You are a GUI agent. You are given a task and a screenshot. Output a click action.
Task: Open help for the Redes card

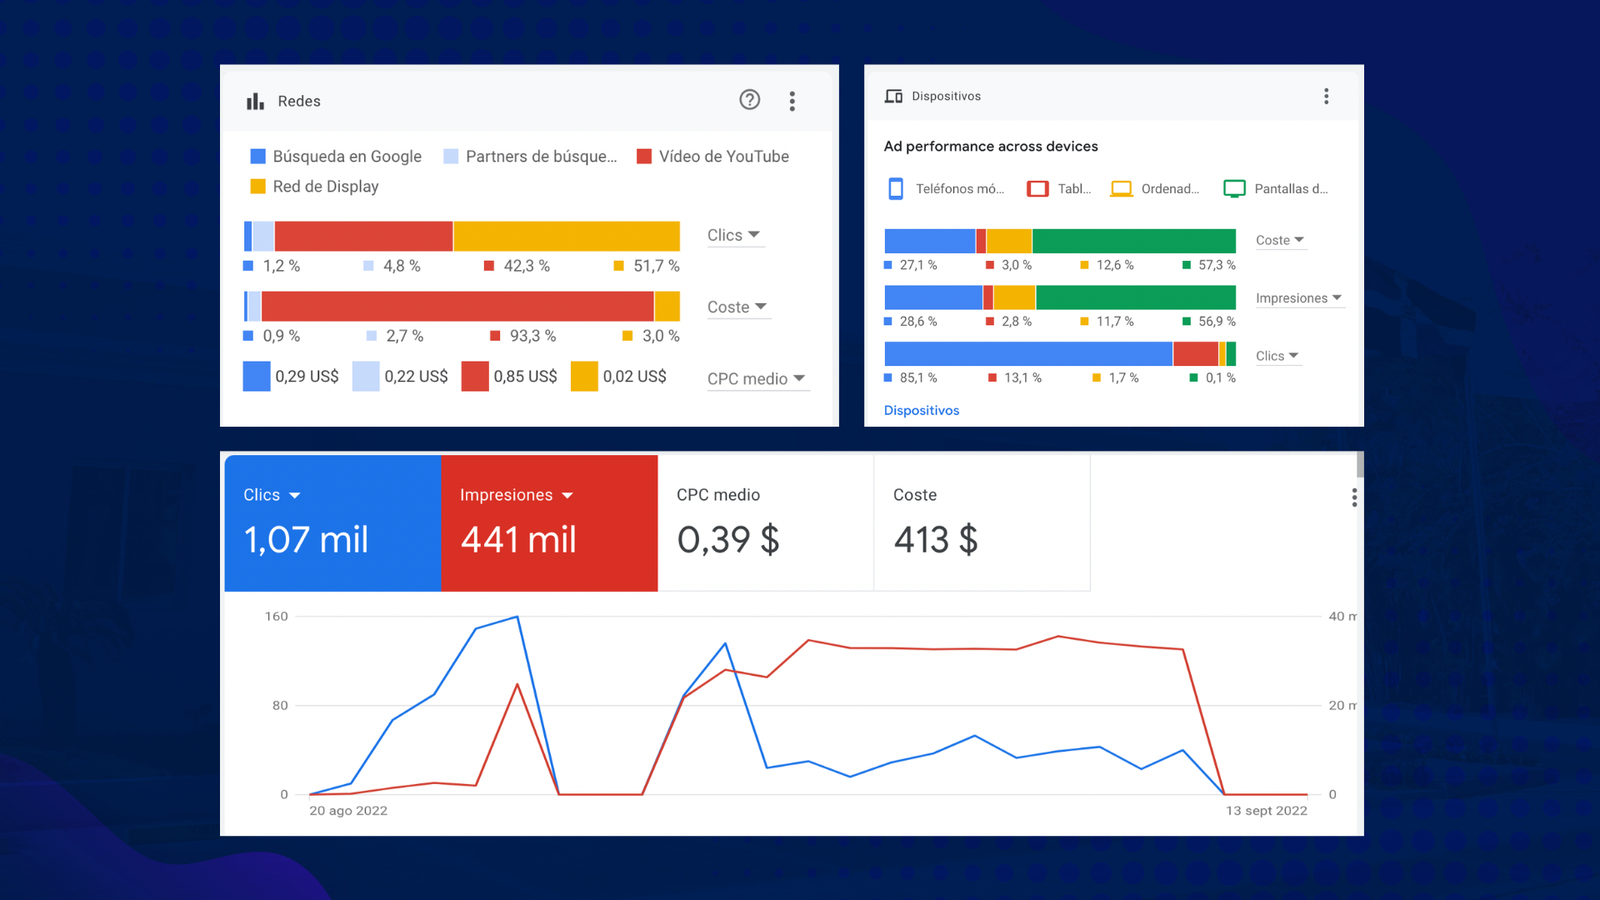750,100
